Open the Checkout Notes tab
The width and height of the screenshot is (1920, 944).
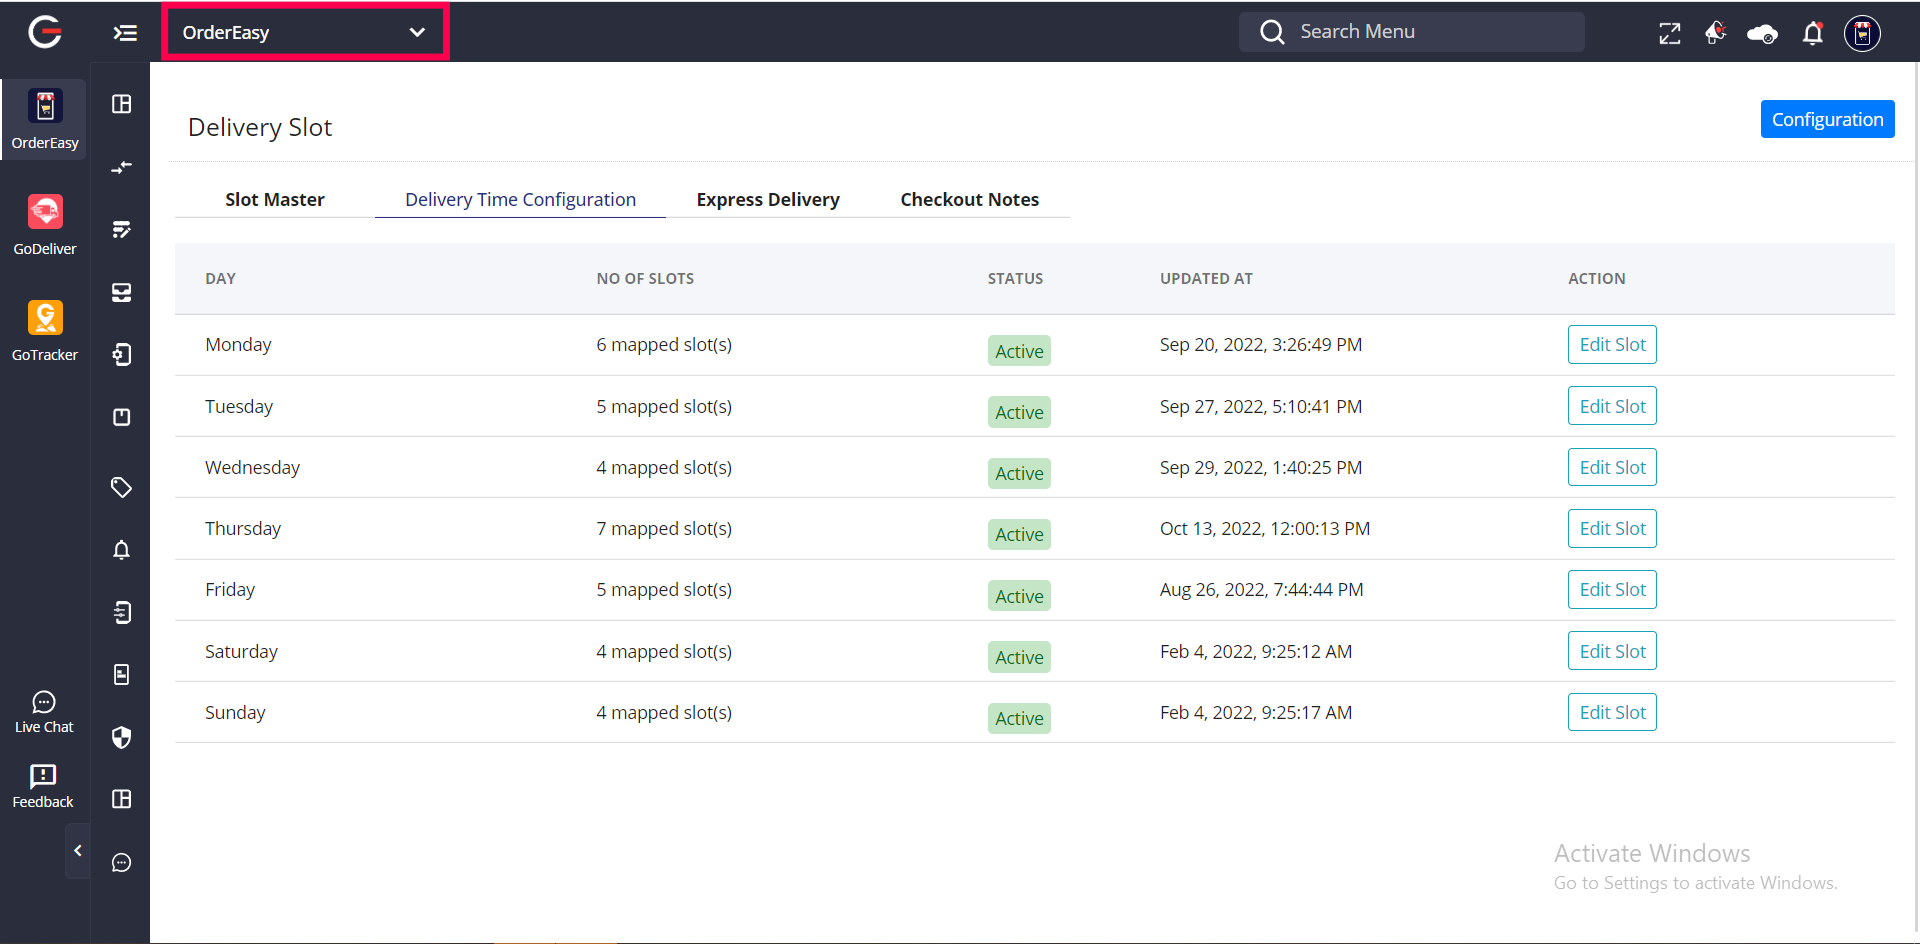click(969, 199)
